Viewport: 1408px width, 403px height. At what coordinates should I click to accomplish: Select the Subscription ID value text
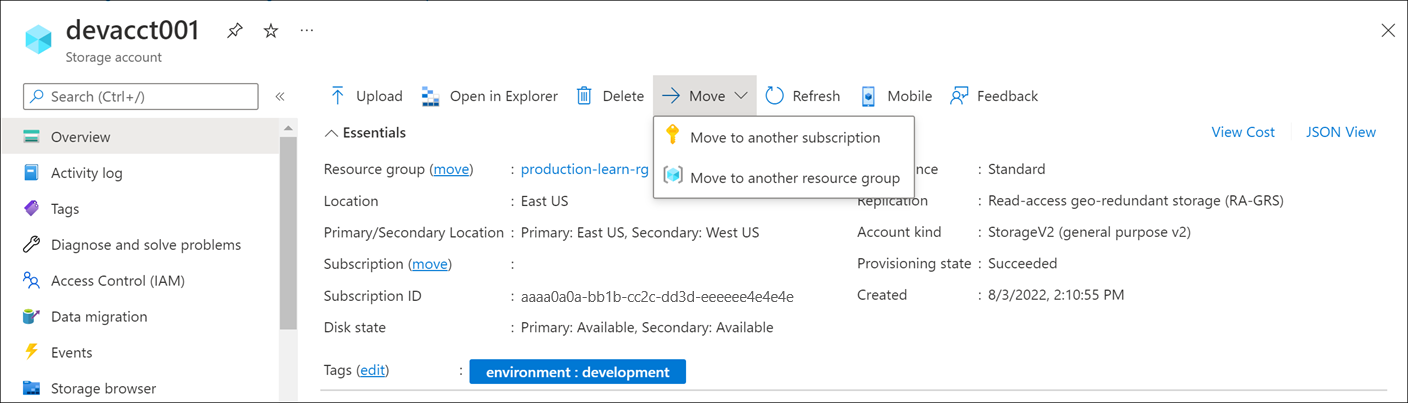click(657, 296)
